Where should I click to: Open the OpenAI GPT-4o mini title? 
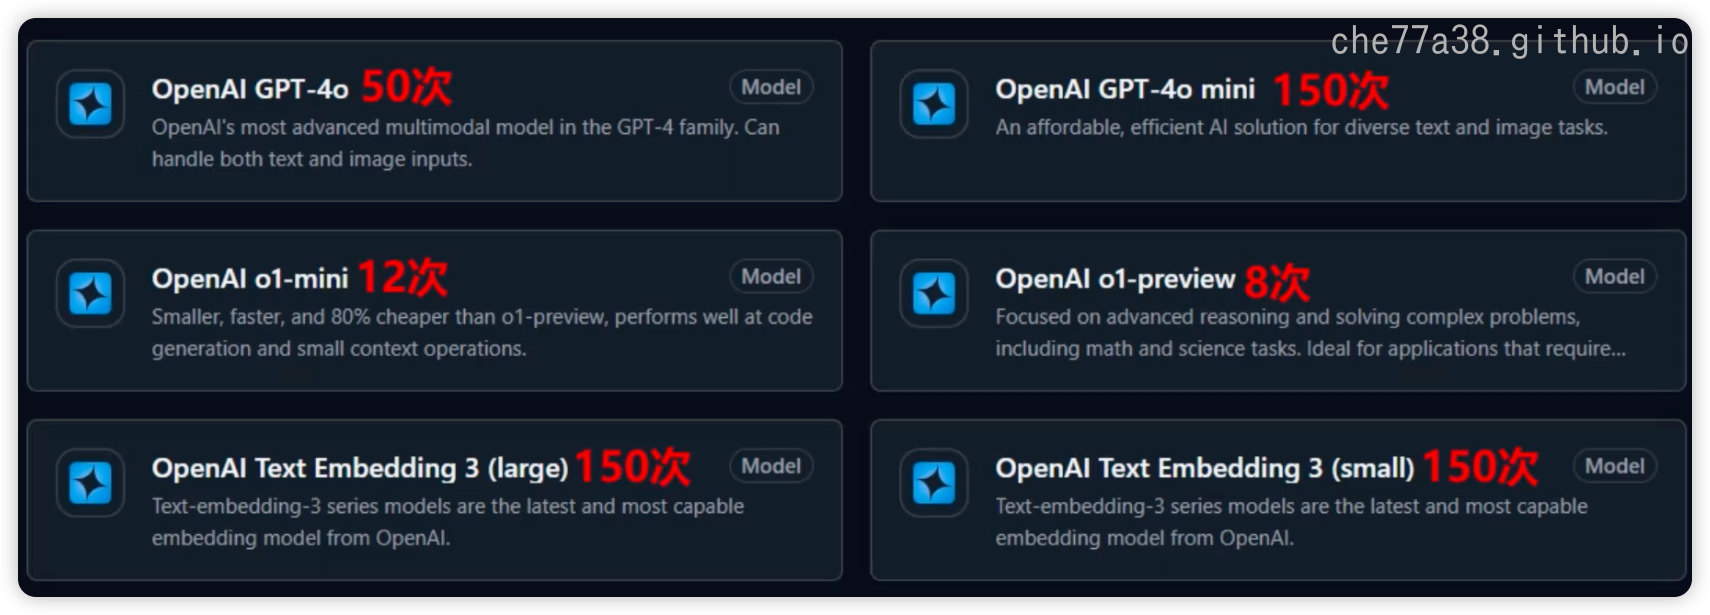tap(1125, 89)
